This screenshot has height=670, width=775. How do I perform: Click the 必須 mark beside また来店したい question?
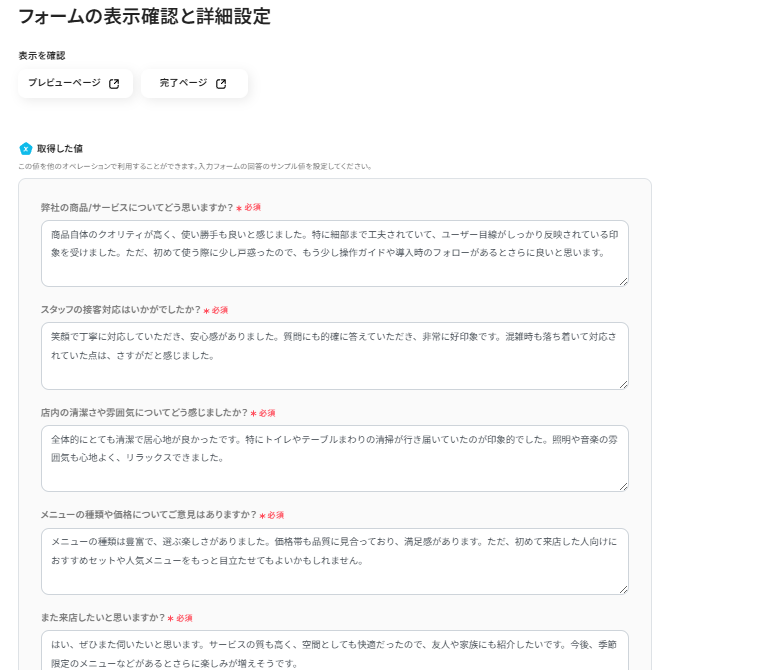coord(180,618)
